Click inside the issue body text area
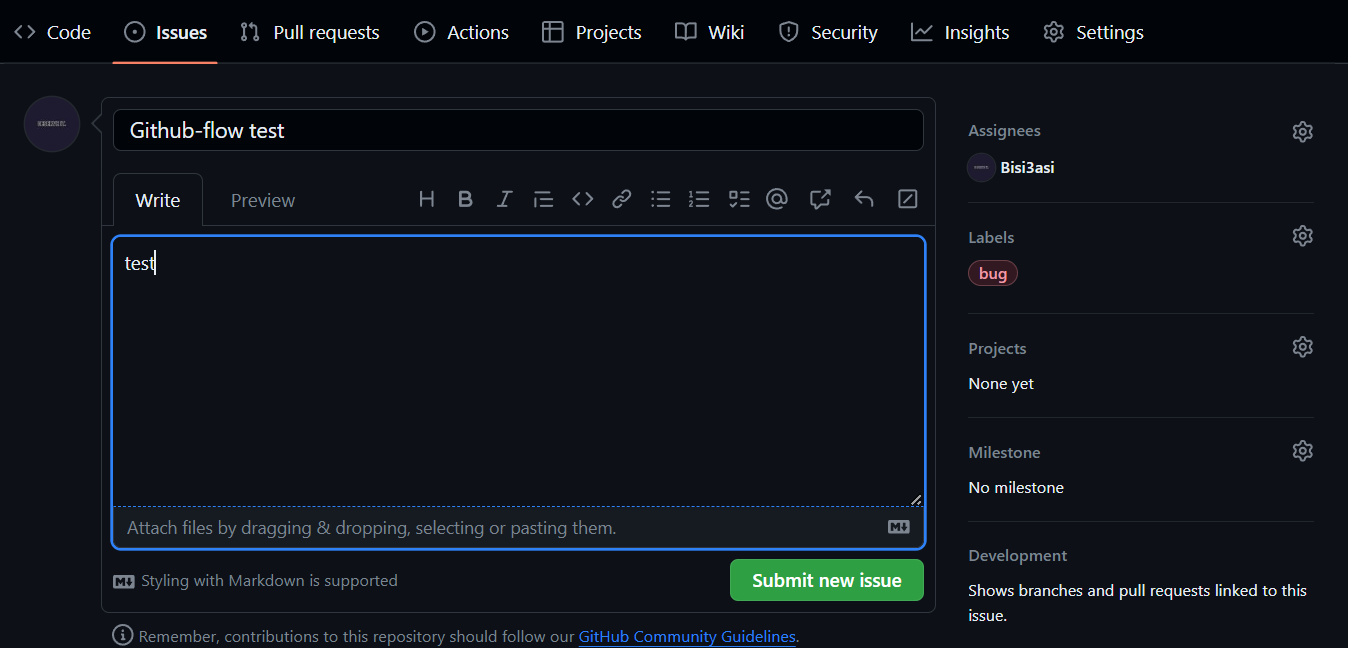 pos(518,372)
